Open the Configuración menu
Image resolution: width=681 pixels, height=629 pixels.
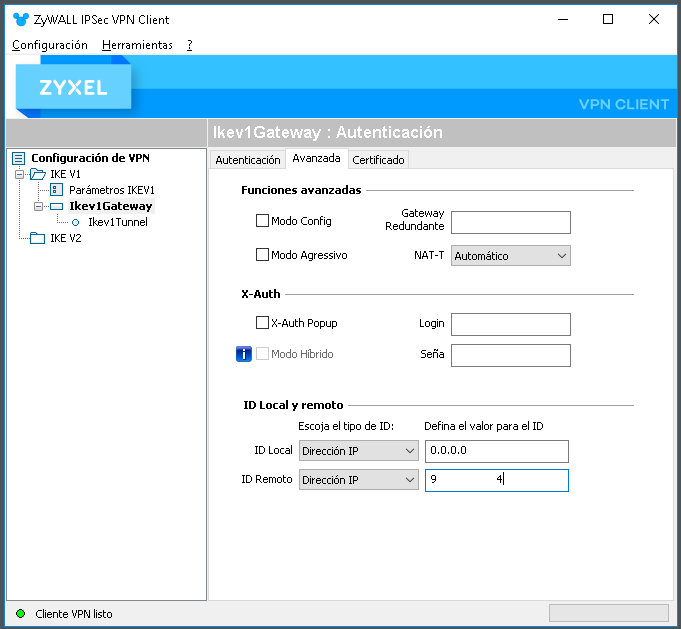tap(50, 45)
